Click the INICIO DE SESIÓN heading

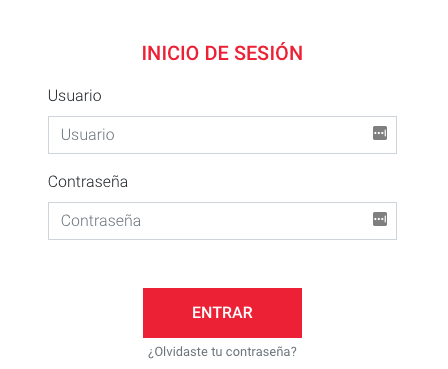click(222, 53)
